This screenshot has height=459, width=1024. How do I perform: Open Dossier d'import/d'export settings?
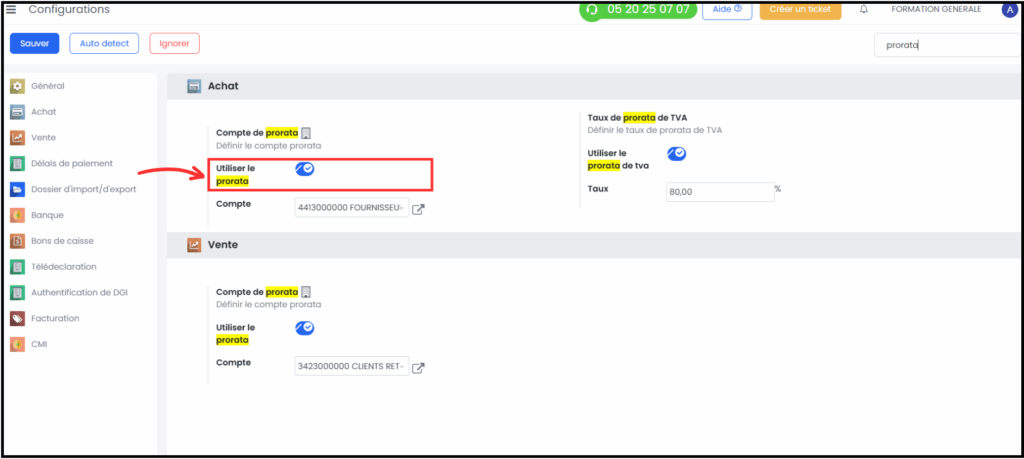coord(84,189)
